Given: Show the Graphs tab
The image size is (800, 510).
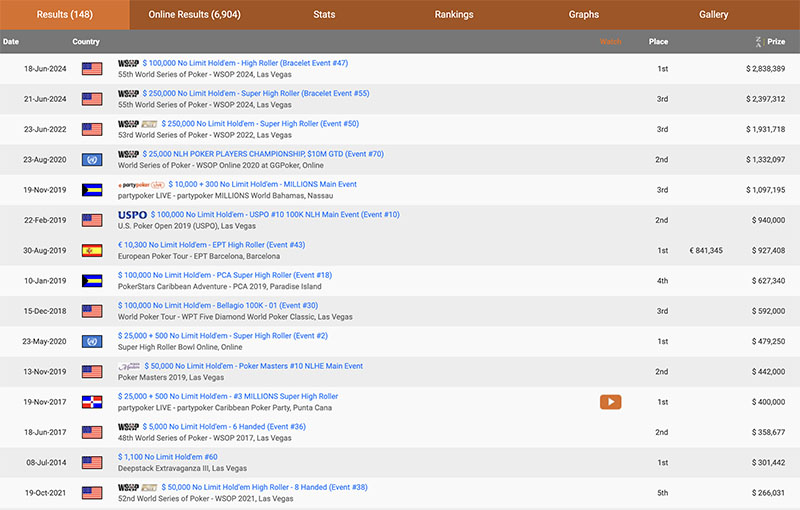Looking at the screenshot, I should (x=584, y=15).
